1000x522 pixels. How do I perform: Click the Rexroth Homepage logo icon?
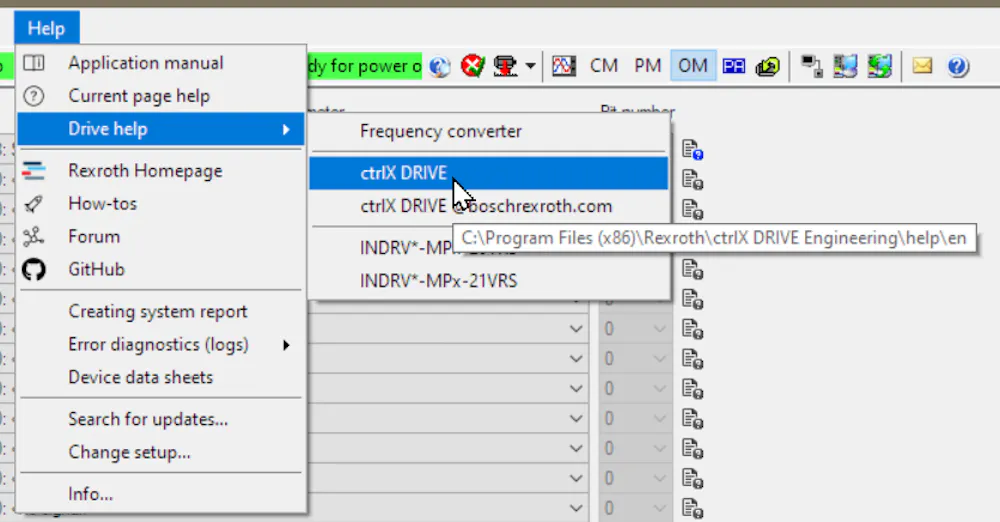pyautogui.click(x=34, y=171)
